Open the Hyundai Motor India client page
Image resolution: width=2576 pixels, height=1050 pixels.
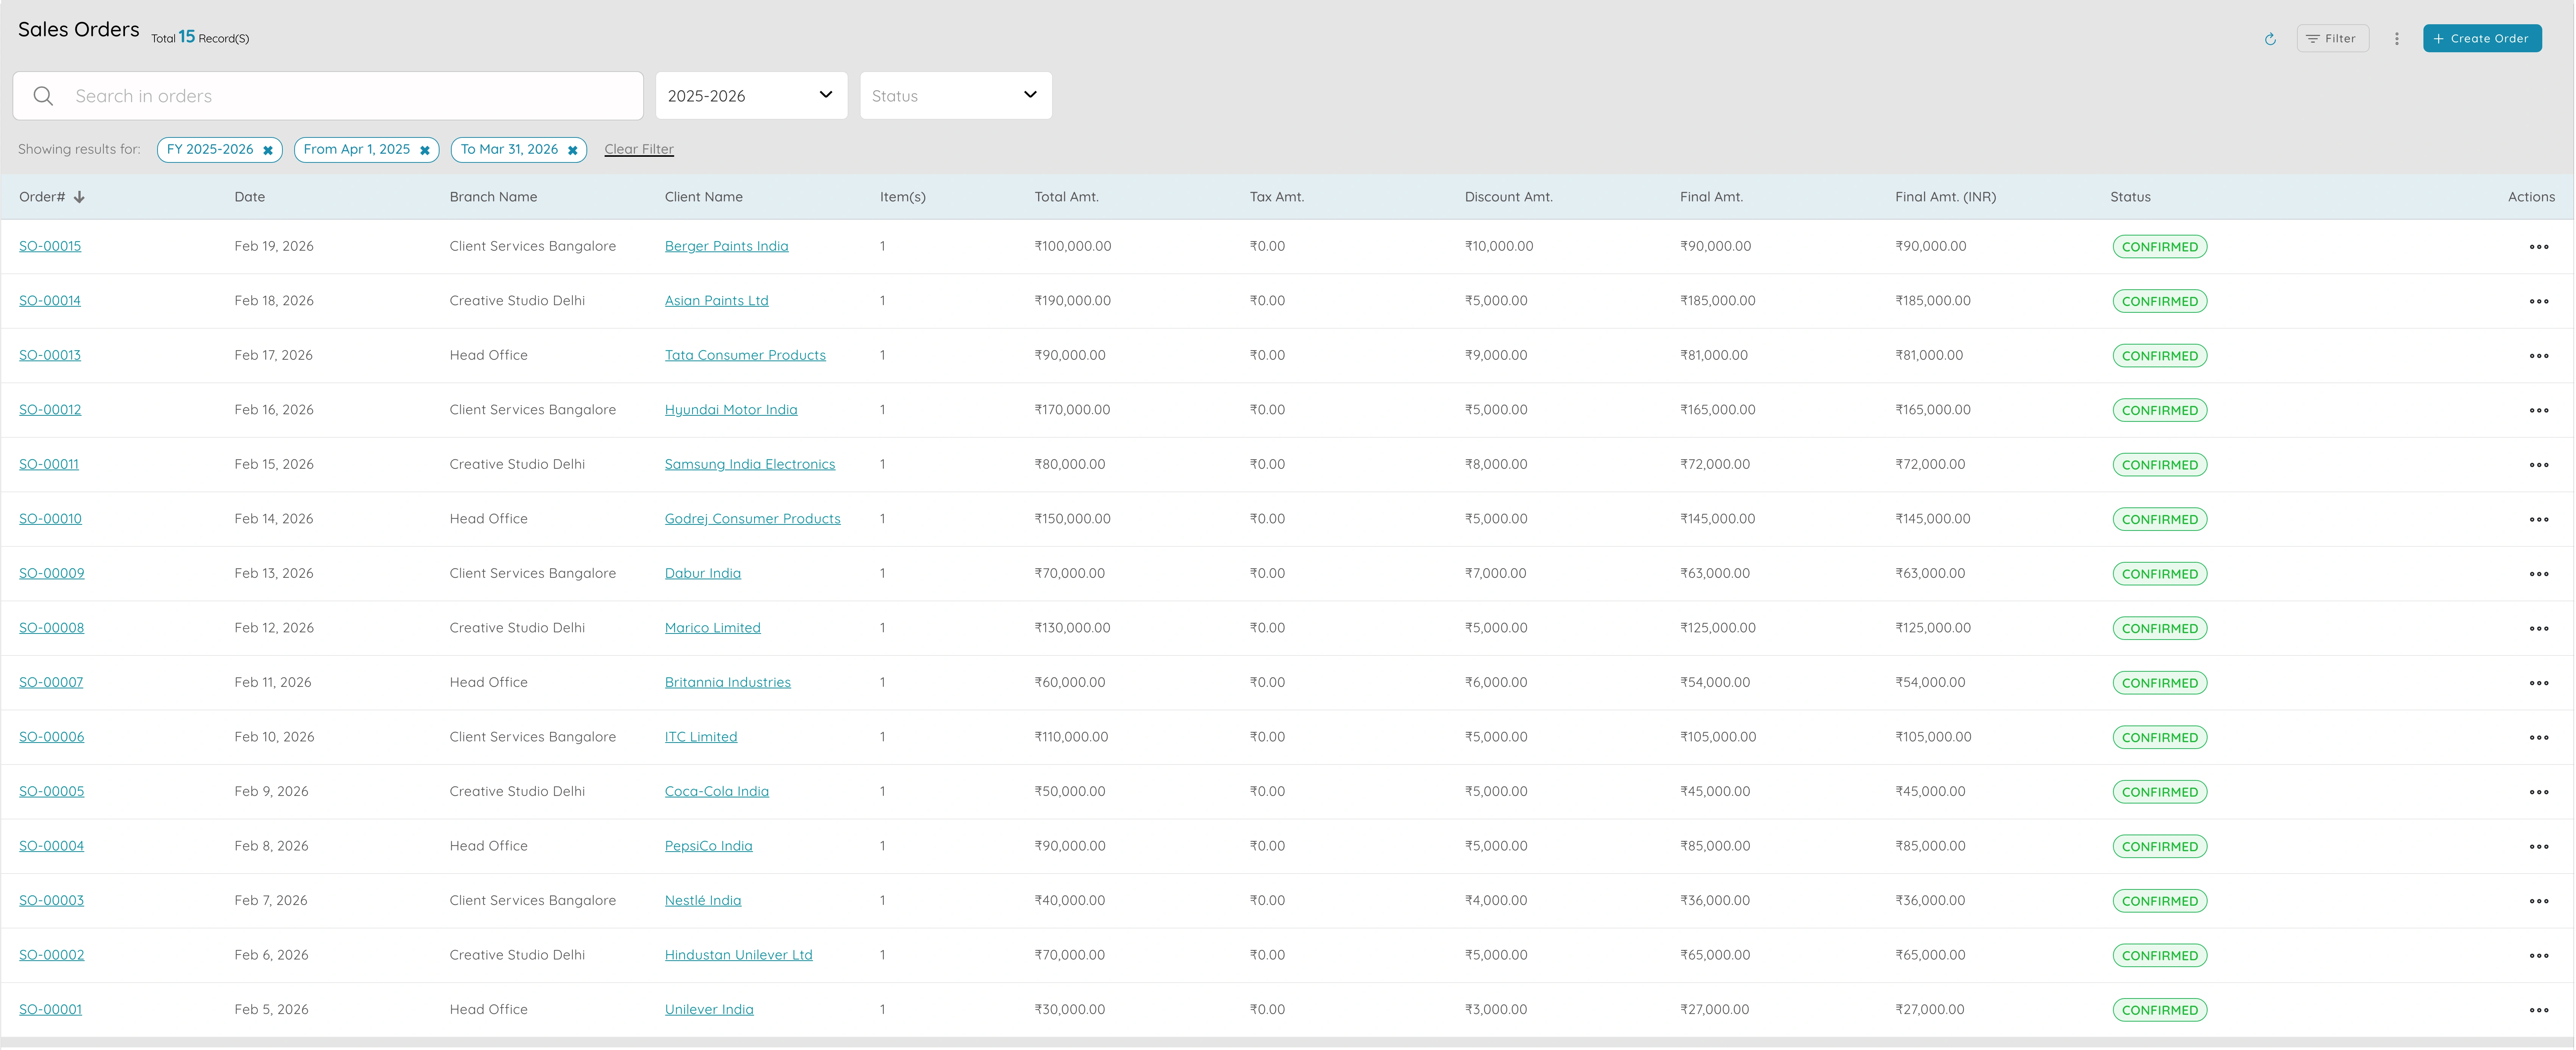tap(731, 409)
